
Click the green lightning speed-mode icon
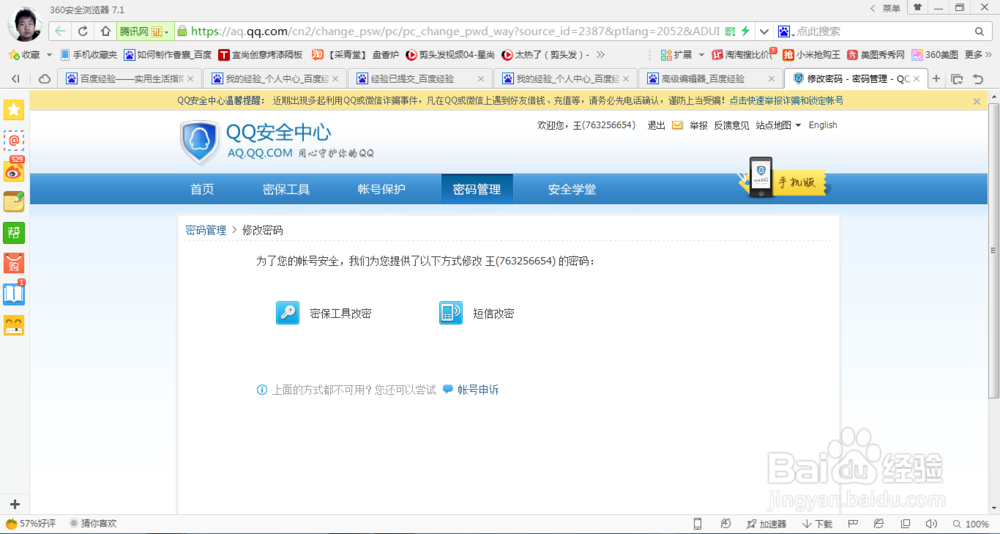tap(744, 31)
